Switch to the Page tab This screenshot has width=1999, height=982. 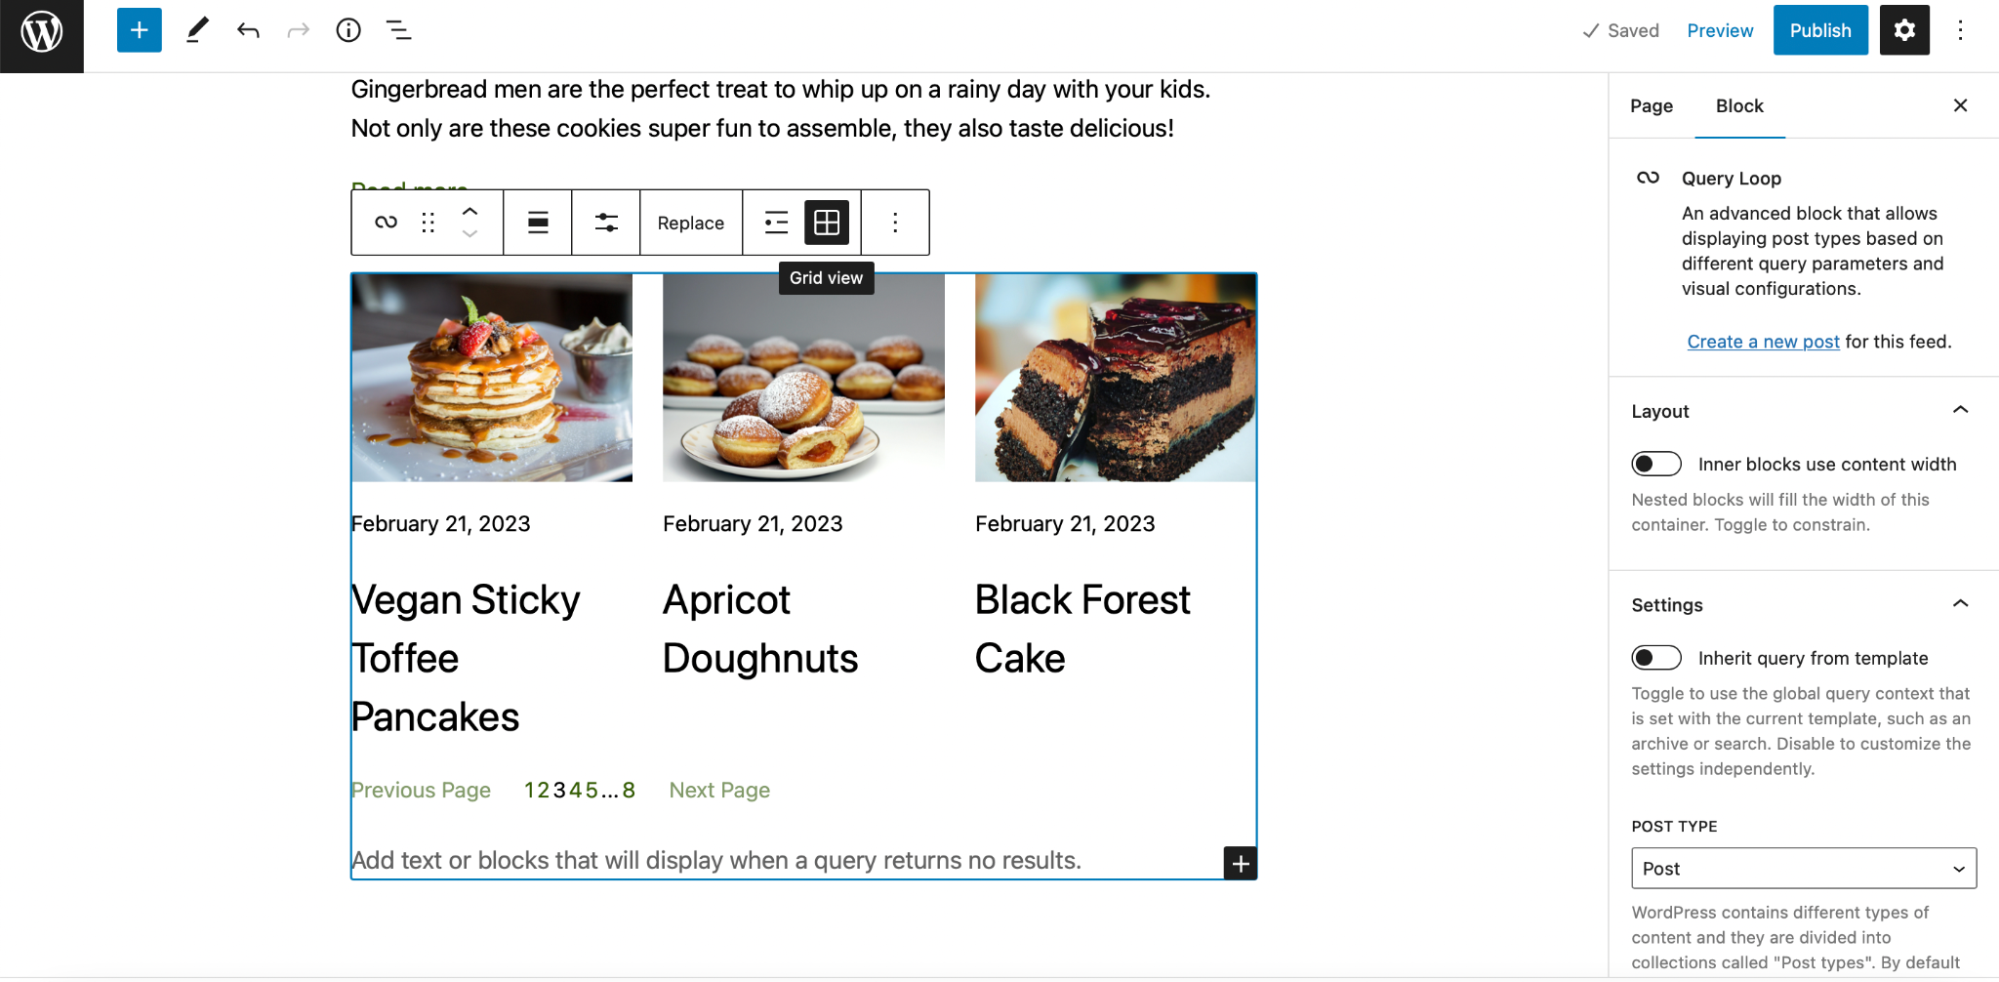[1651, 106]
